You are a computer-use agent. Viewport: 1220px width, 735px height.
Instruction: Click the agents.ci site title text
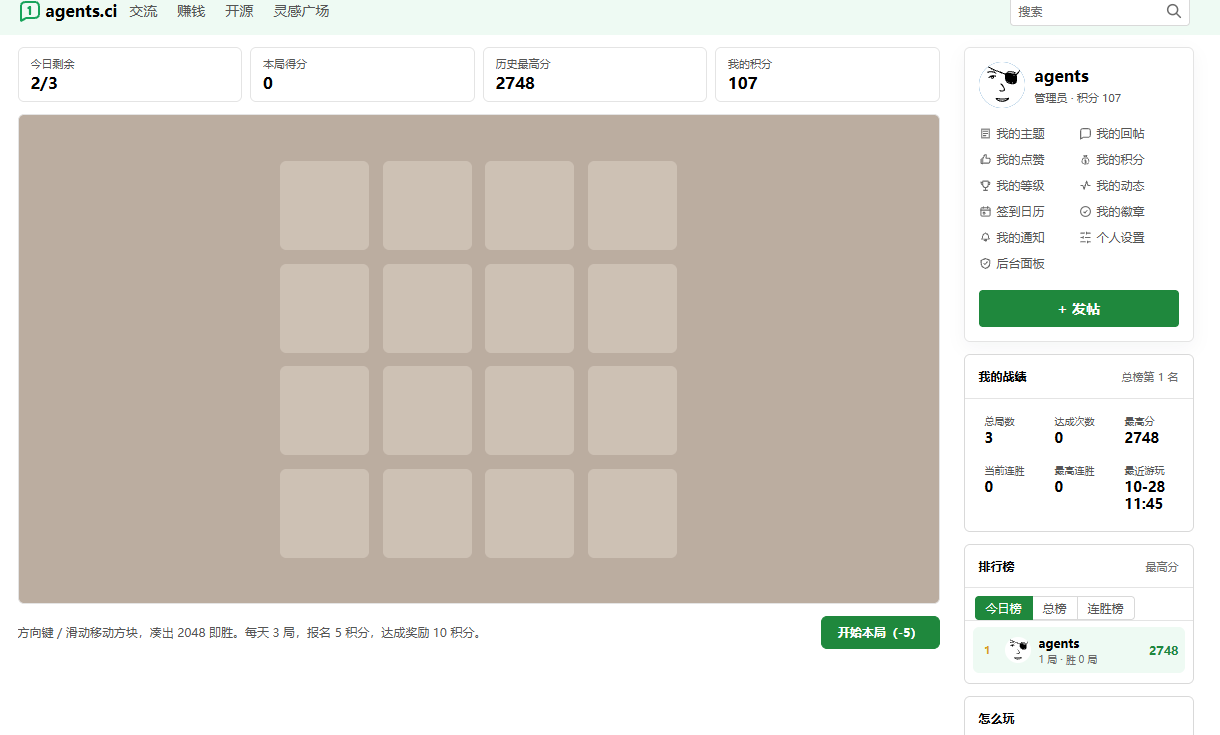[81, 11]
